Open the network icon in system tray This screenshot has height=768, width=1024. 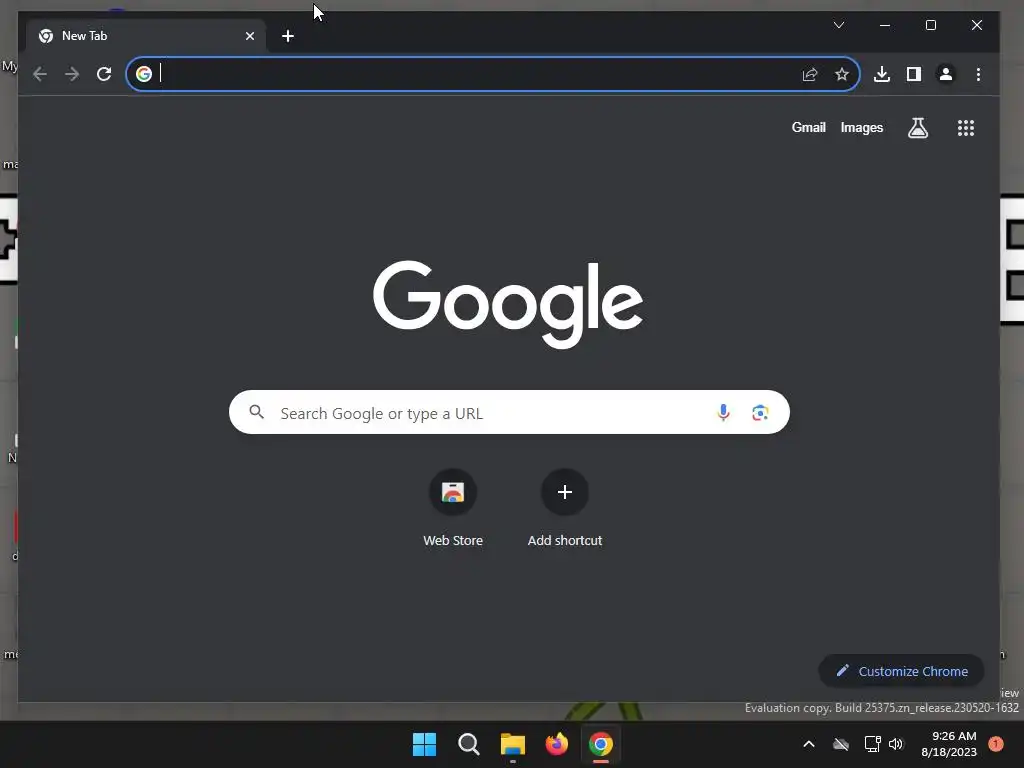tap(872, 744)
